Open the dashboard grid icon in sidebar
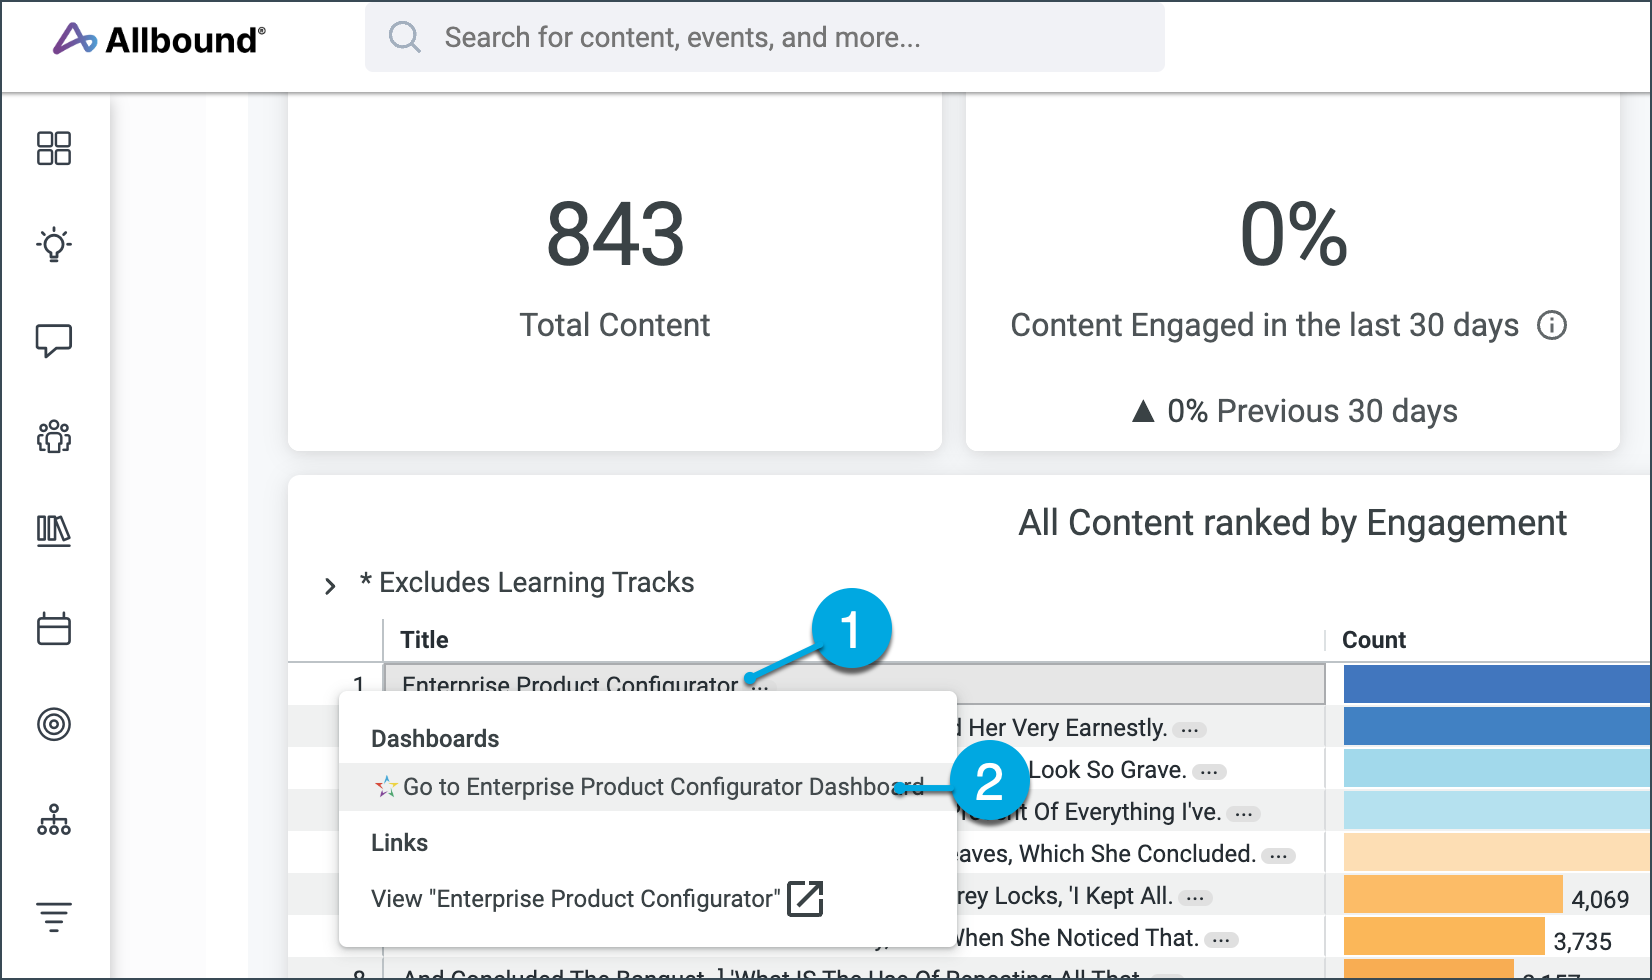Image resolution: width=1652 pixels, height=980 pixels. click(54, 148)
